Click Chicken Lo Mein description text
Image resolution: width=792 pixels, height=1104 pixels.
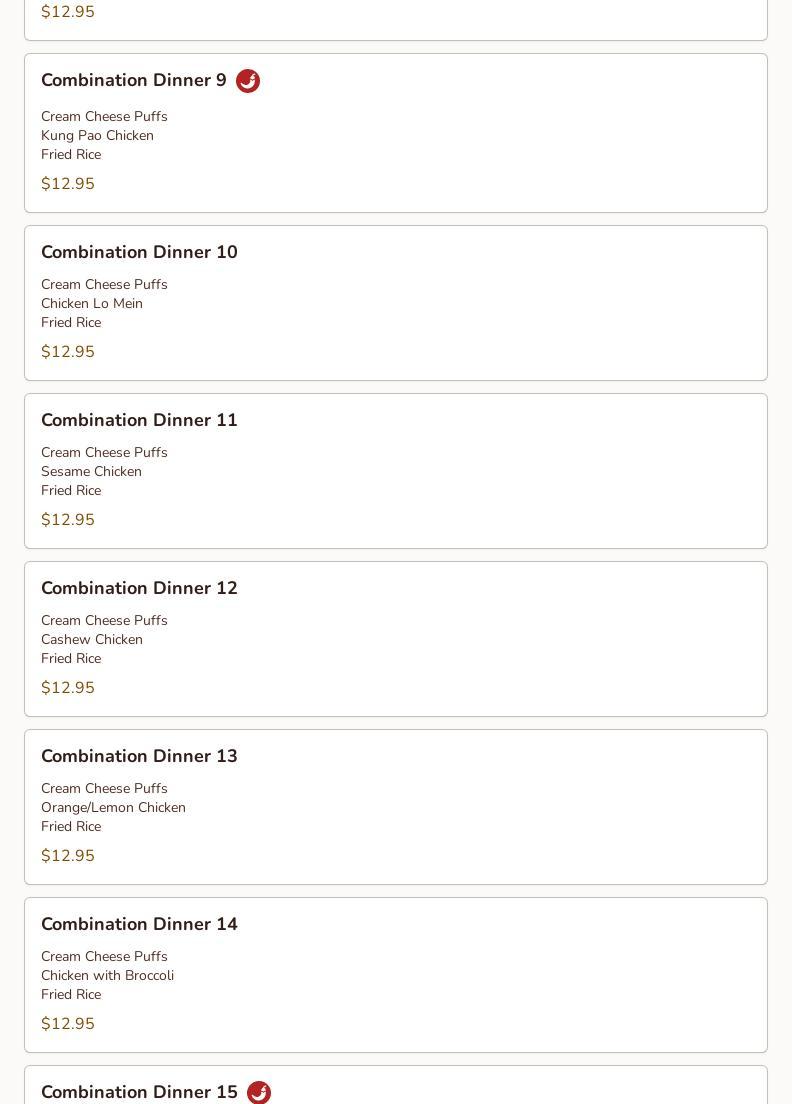[92, 304]
